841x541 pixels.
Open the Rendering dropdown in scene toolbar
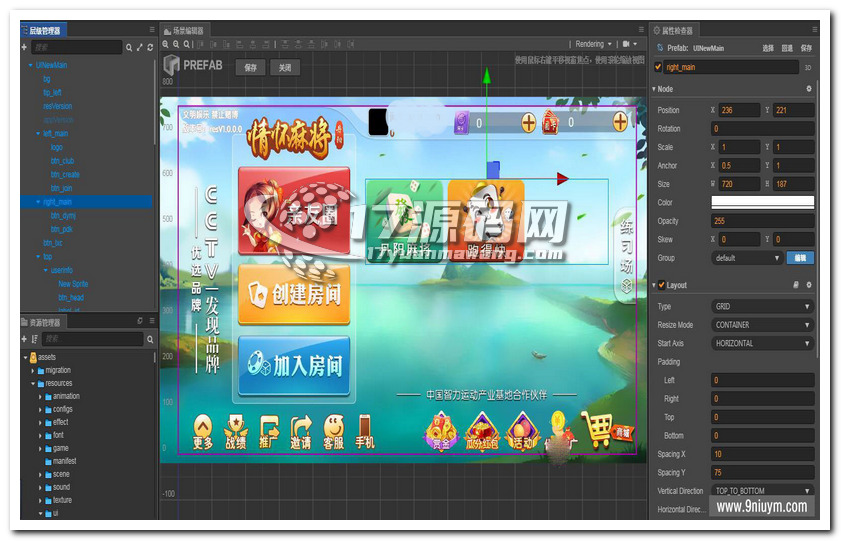593,44
